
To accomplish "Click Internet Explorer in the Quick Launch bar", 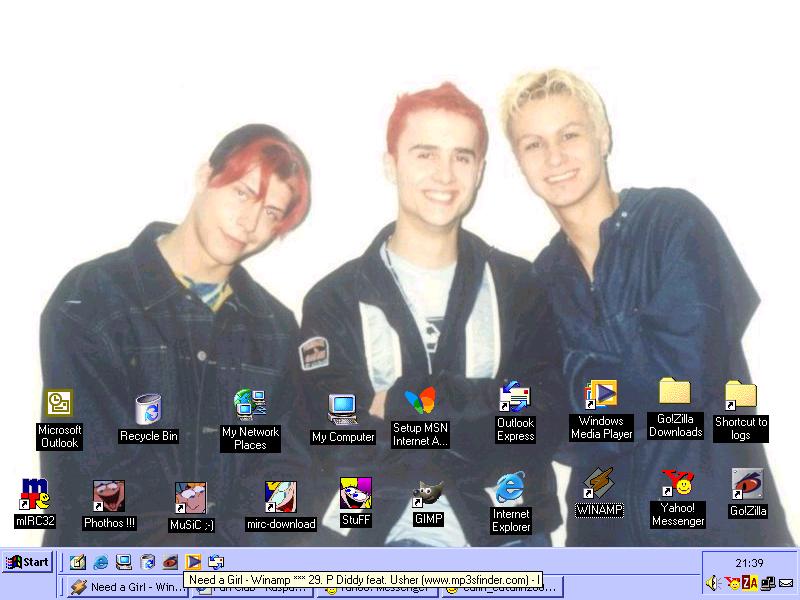I will click(101, 562).
